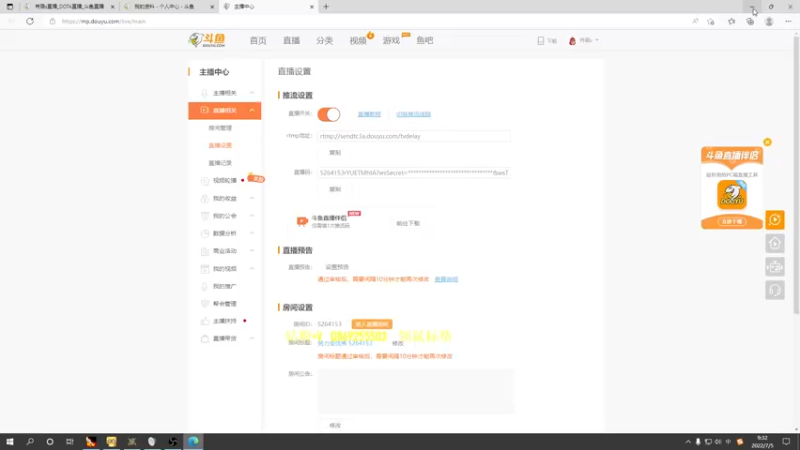
Task: Click the 直播带货 bag icon
Action: point(205,339)
